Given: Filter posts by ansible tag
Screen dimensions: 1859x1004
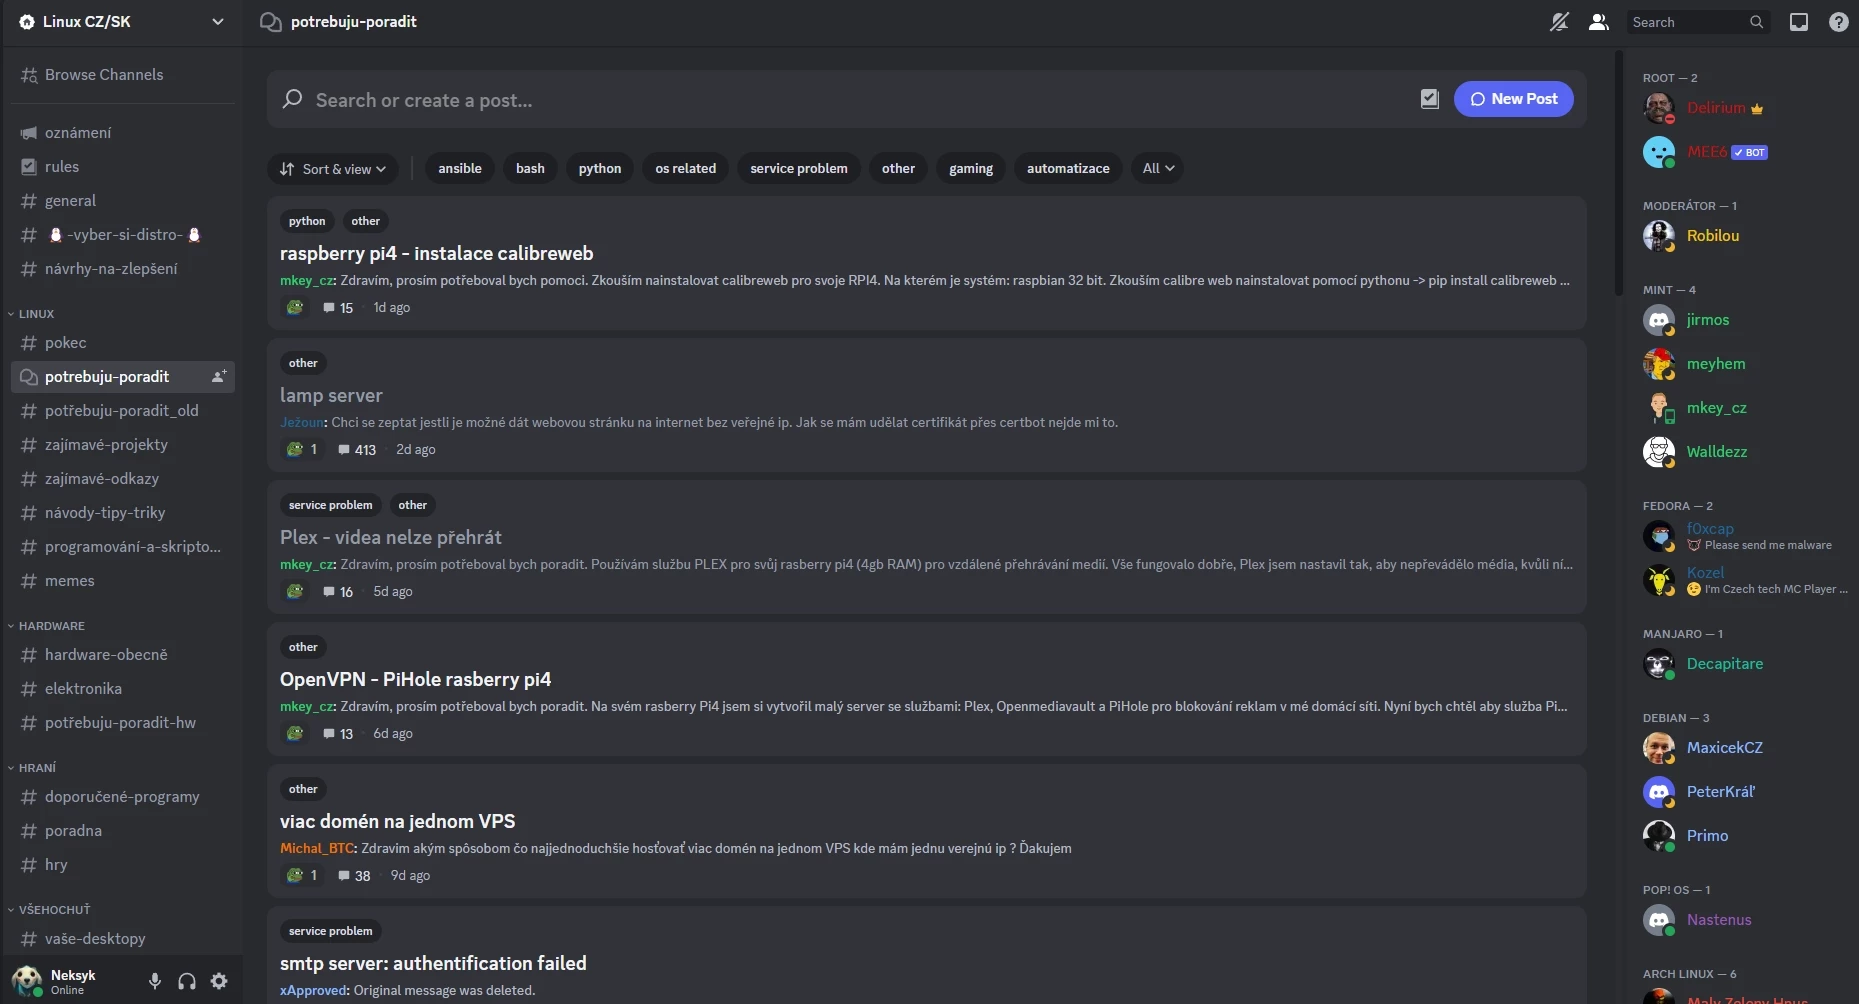Looking at the screenshot, I should [460, 169].
